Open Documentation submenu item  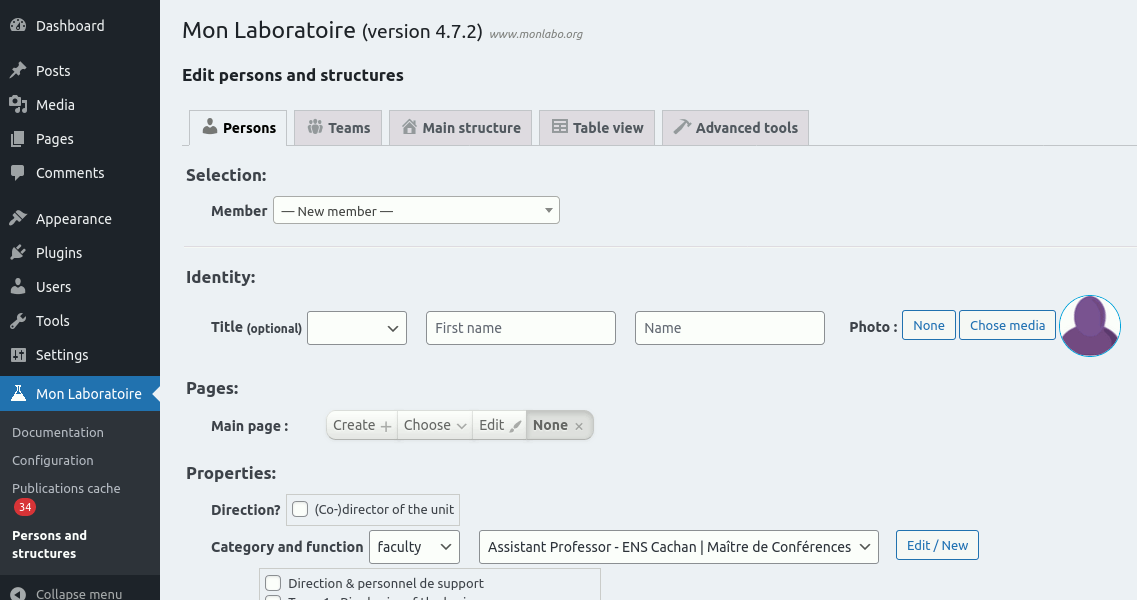point(58,432)
